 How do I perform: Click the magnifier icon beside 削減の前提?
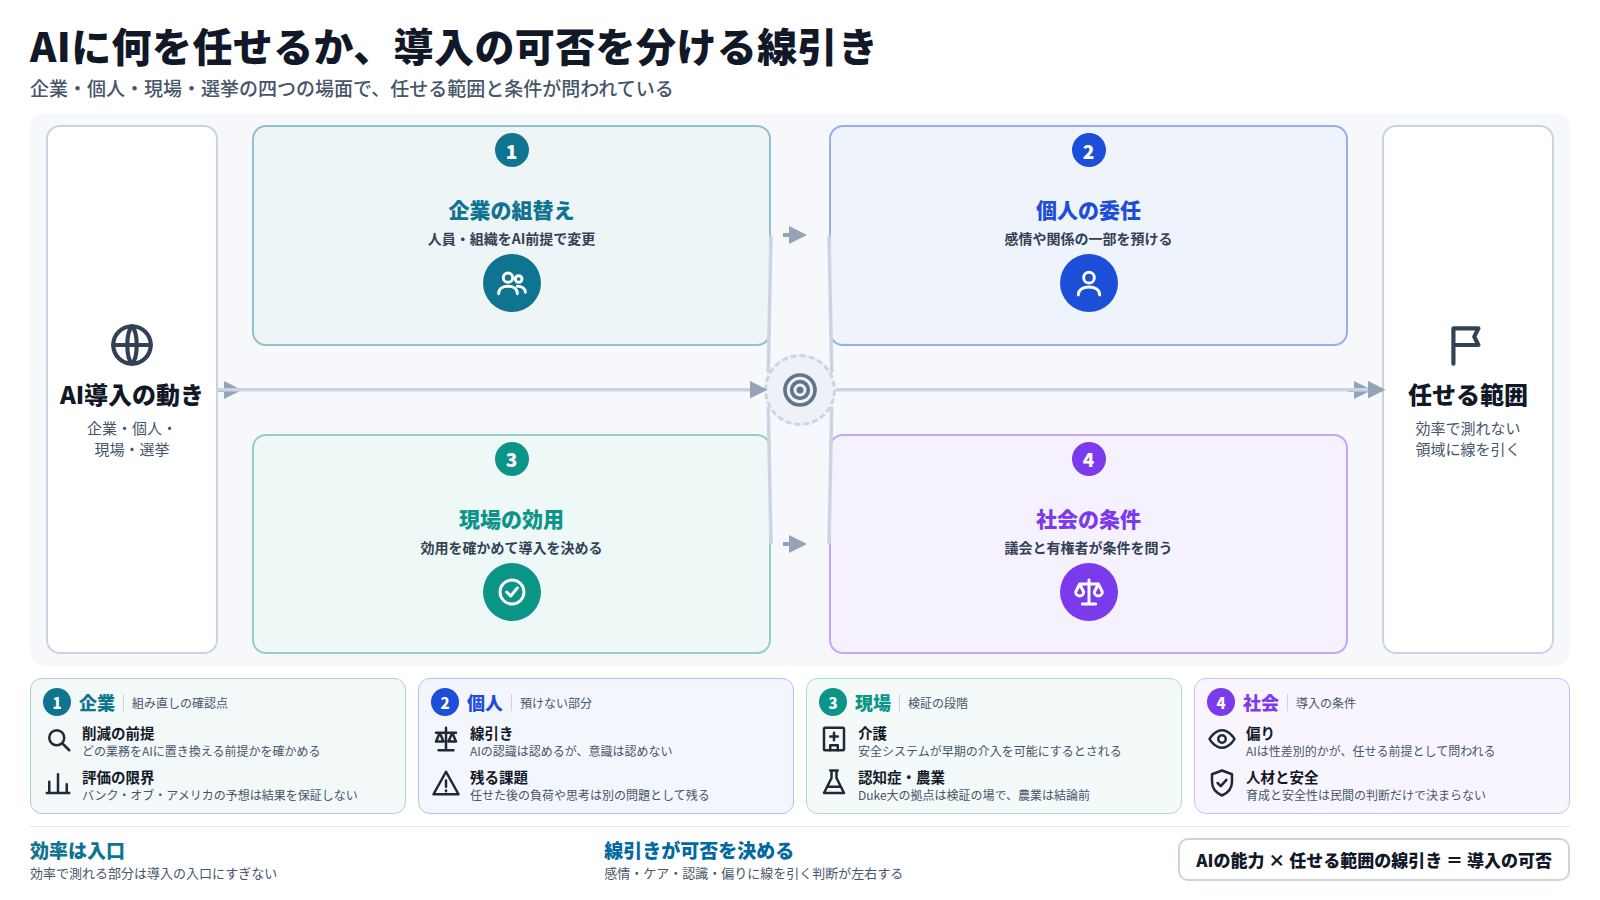click(59, 740)
